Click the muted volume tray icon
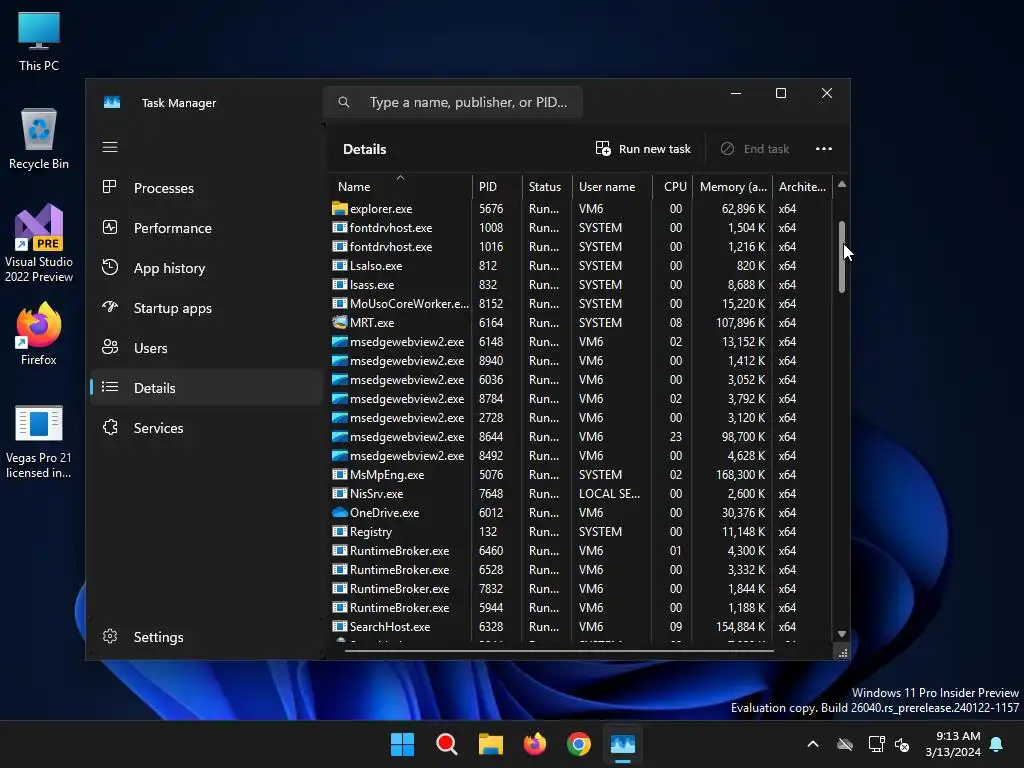This screenshot has height=768, width=1024. pos(902,744)
